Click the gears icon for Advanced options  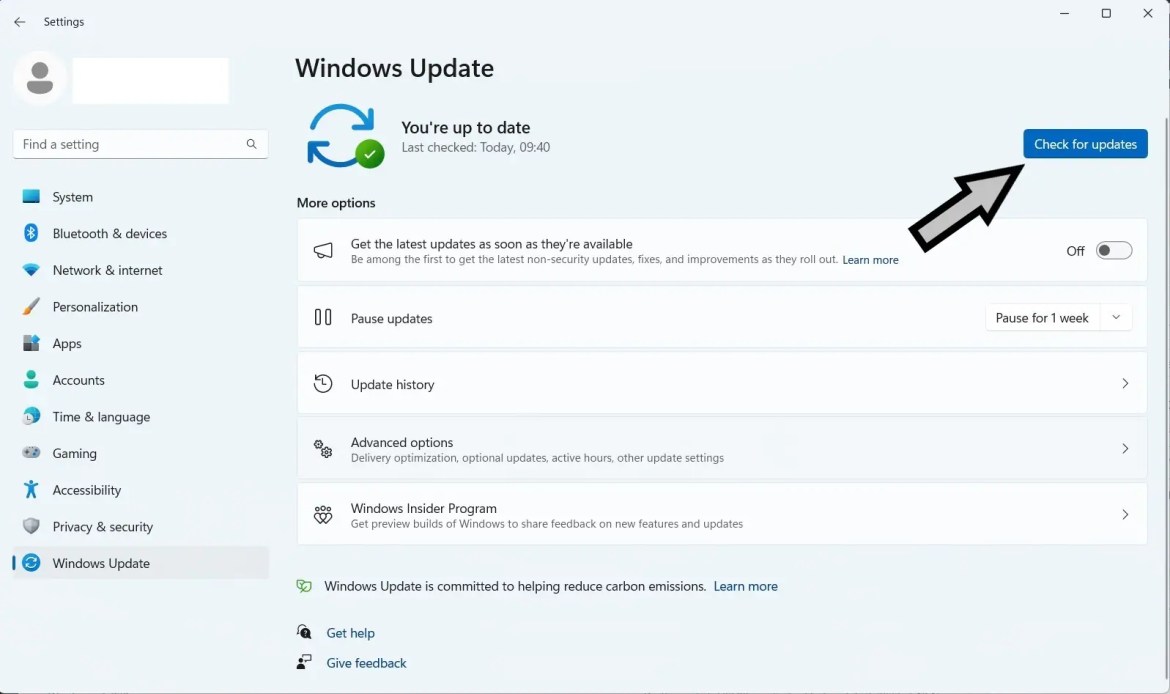[x=322, y=448]
